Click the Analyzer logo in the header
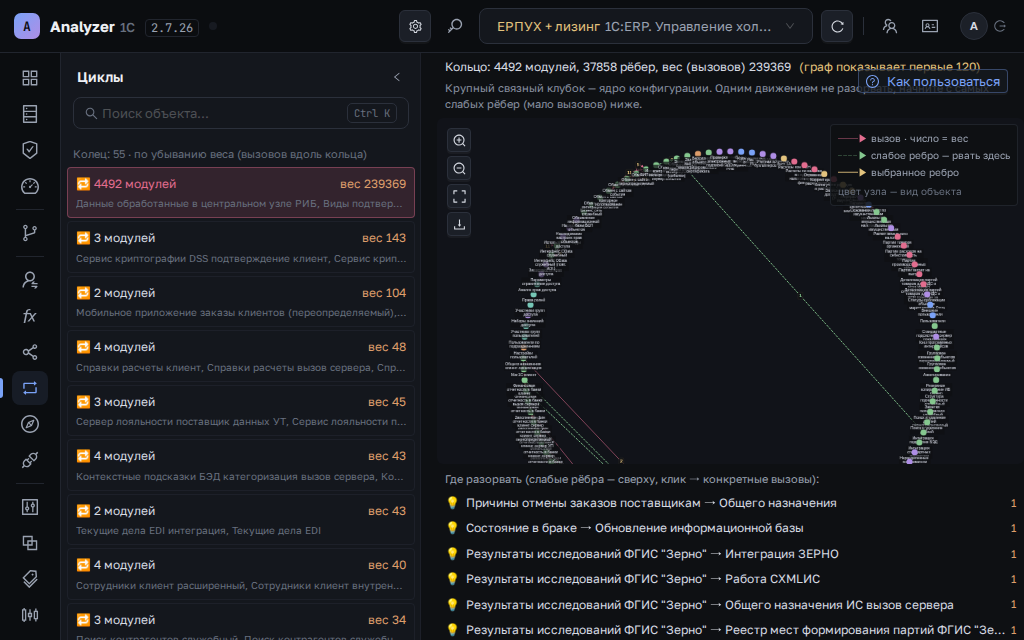1024x640 pixels. [27, 26]
